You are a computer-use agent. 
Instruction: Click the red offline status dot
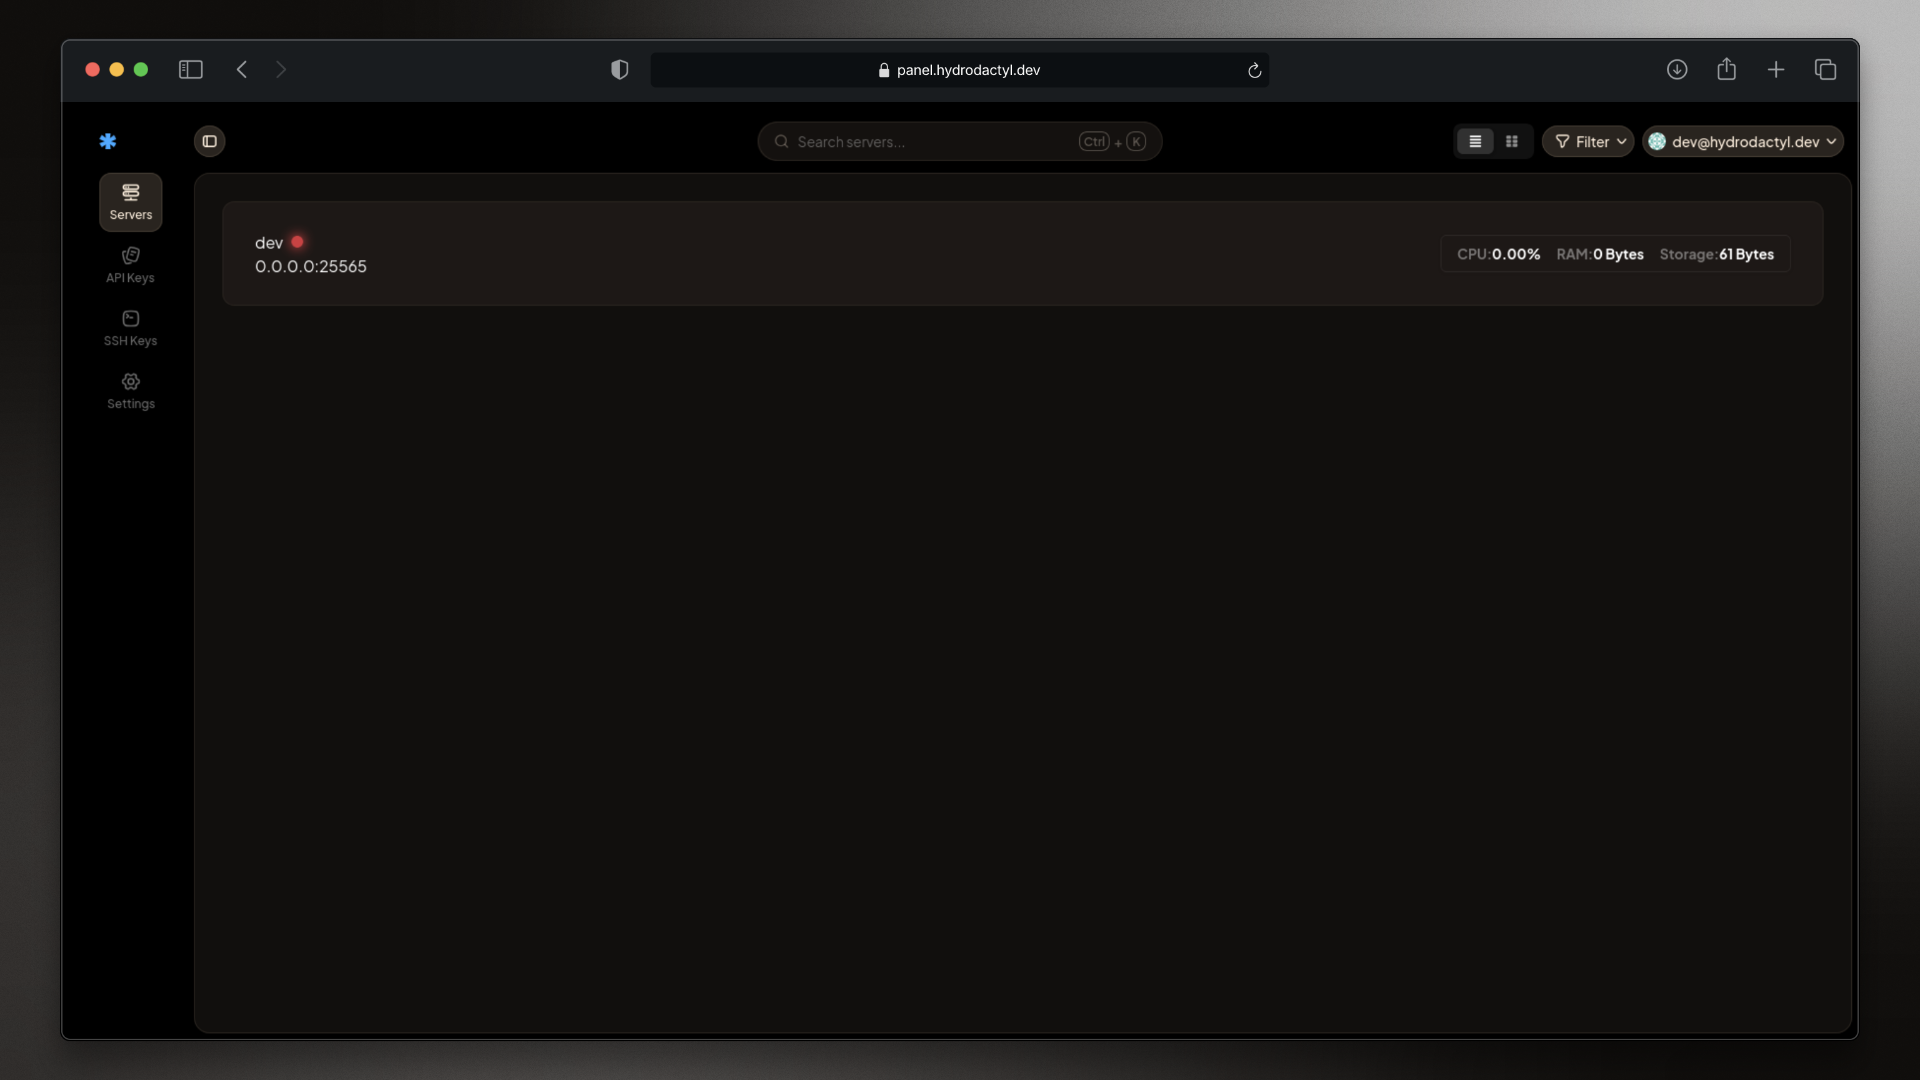[x=297, y=242]
